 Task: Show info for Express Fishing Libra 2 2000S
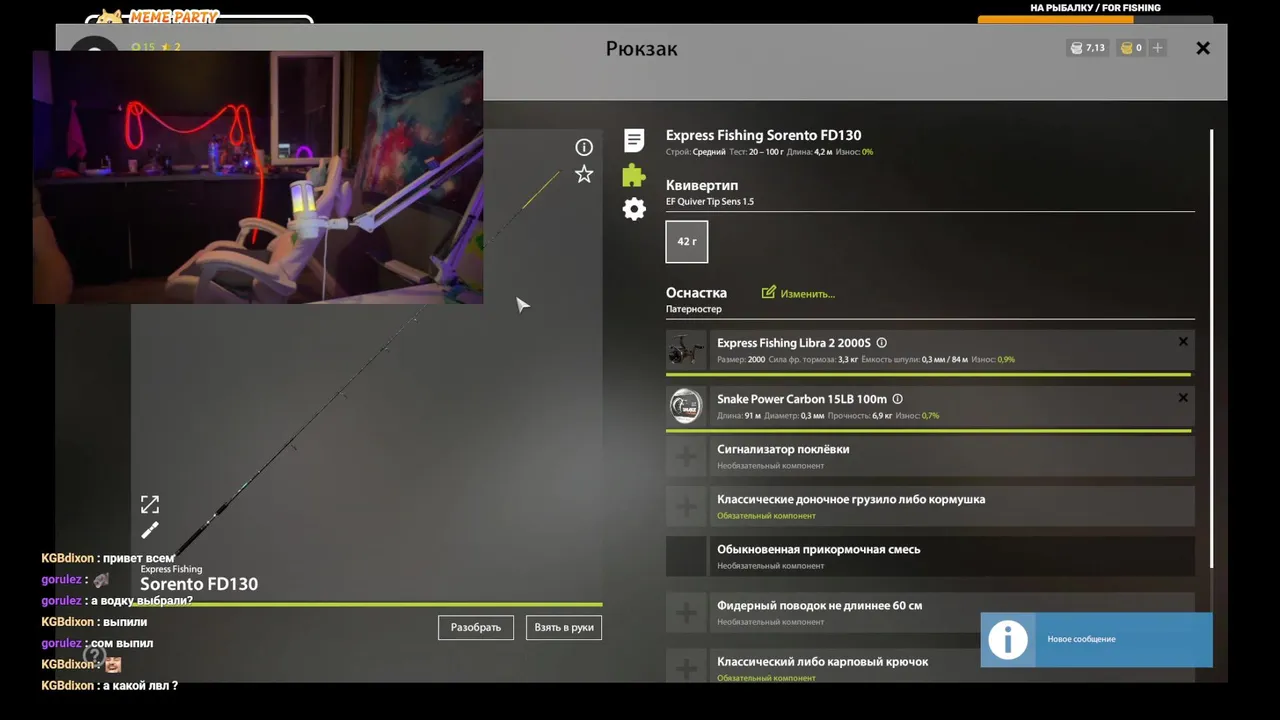coord(881,343)
